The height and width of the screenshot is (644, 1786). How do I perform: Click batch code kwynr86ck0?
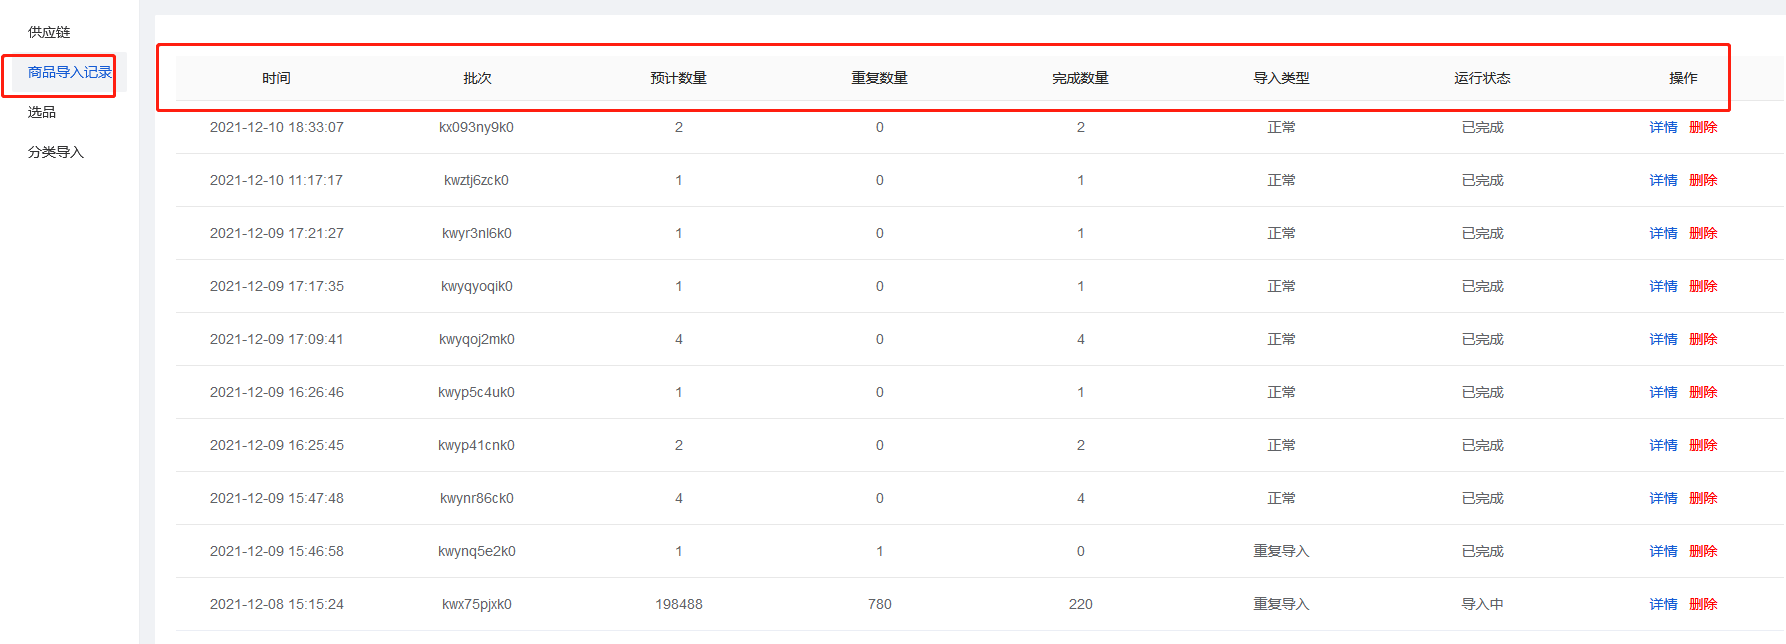(477, 498)
